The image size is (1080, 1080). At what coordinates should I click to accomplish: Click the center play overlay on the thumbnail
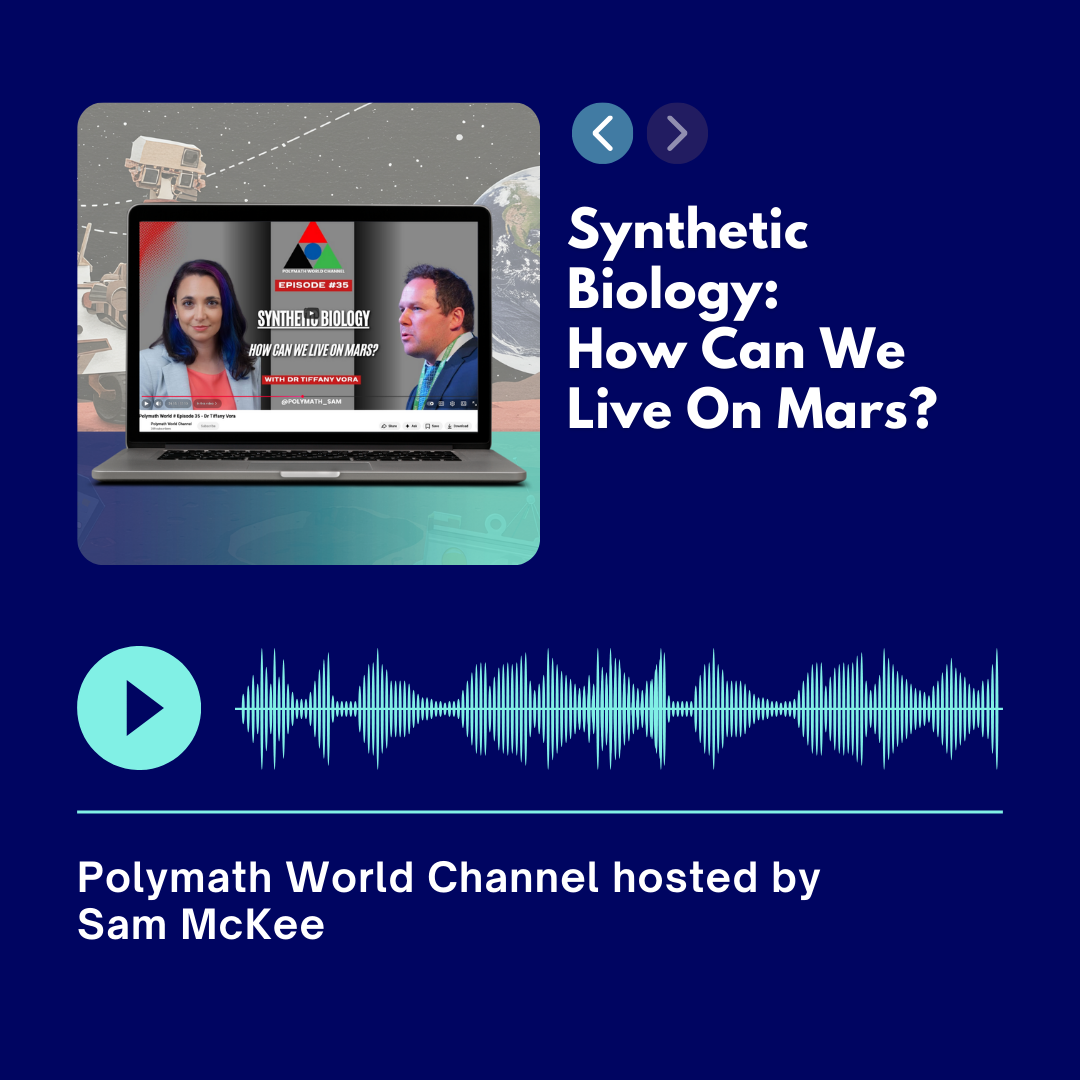[x=311, y=312]
